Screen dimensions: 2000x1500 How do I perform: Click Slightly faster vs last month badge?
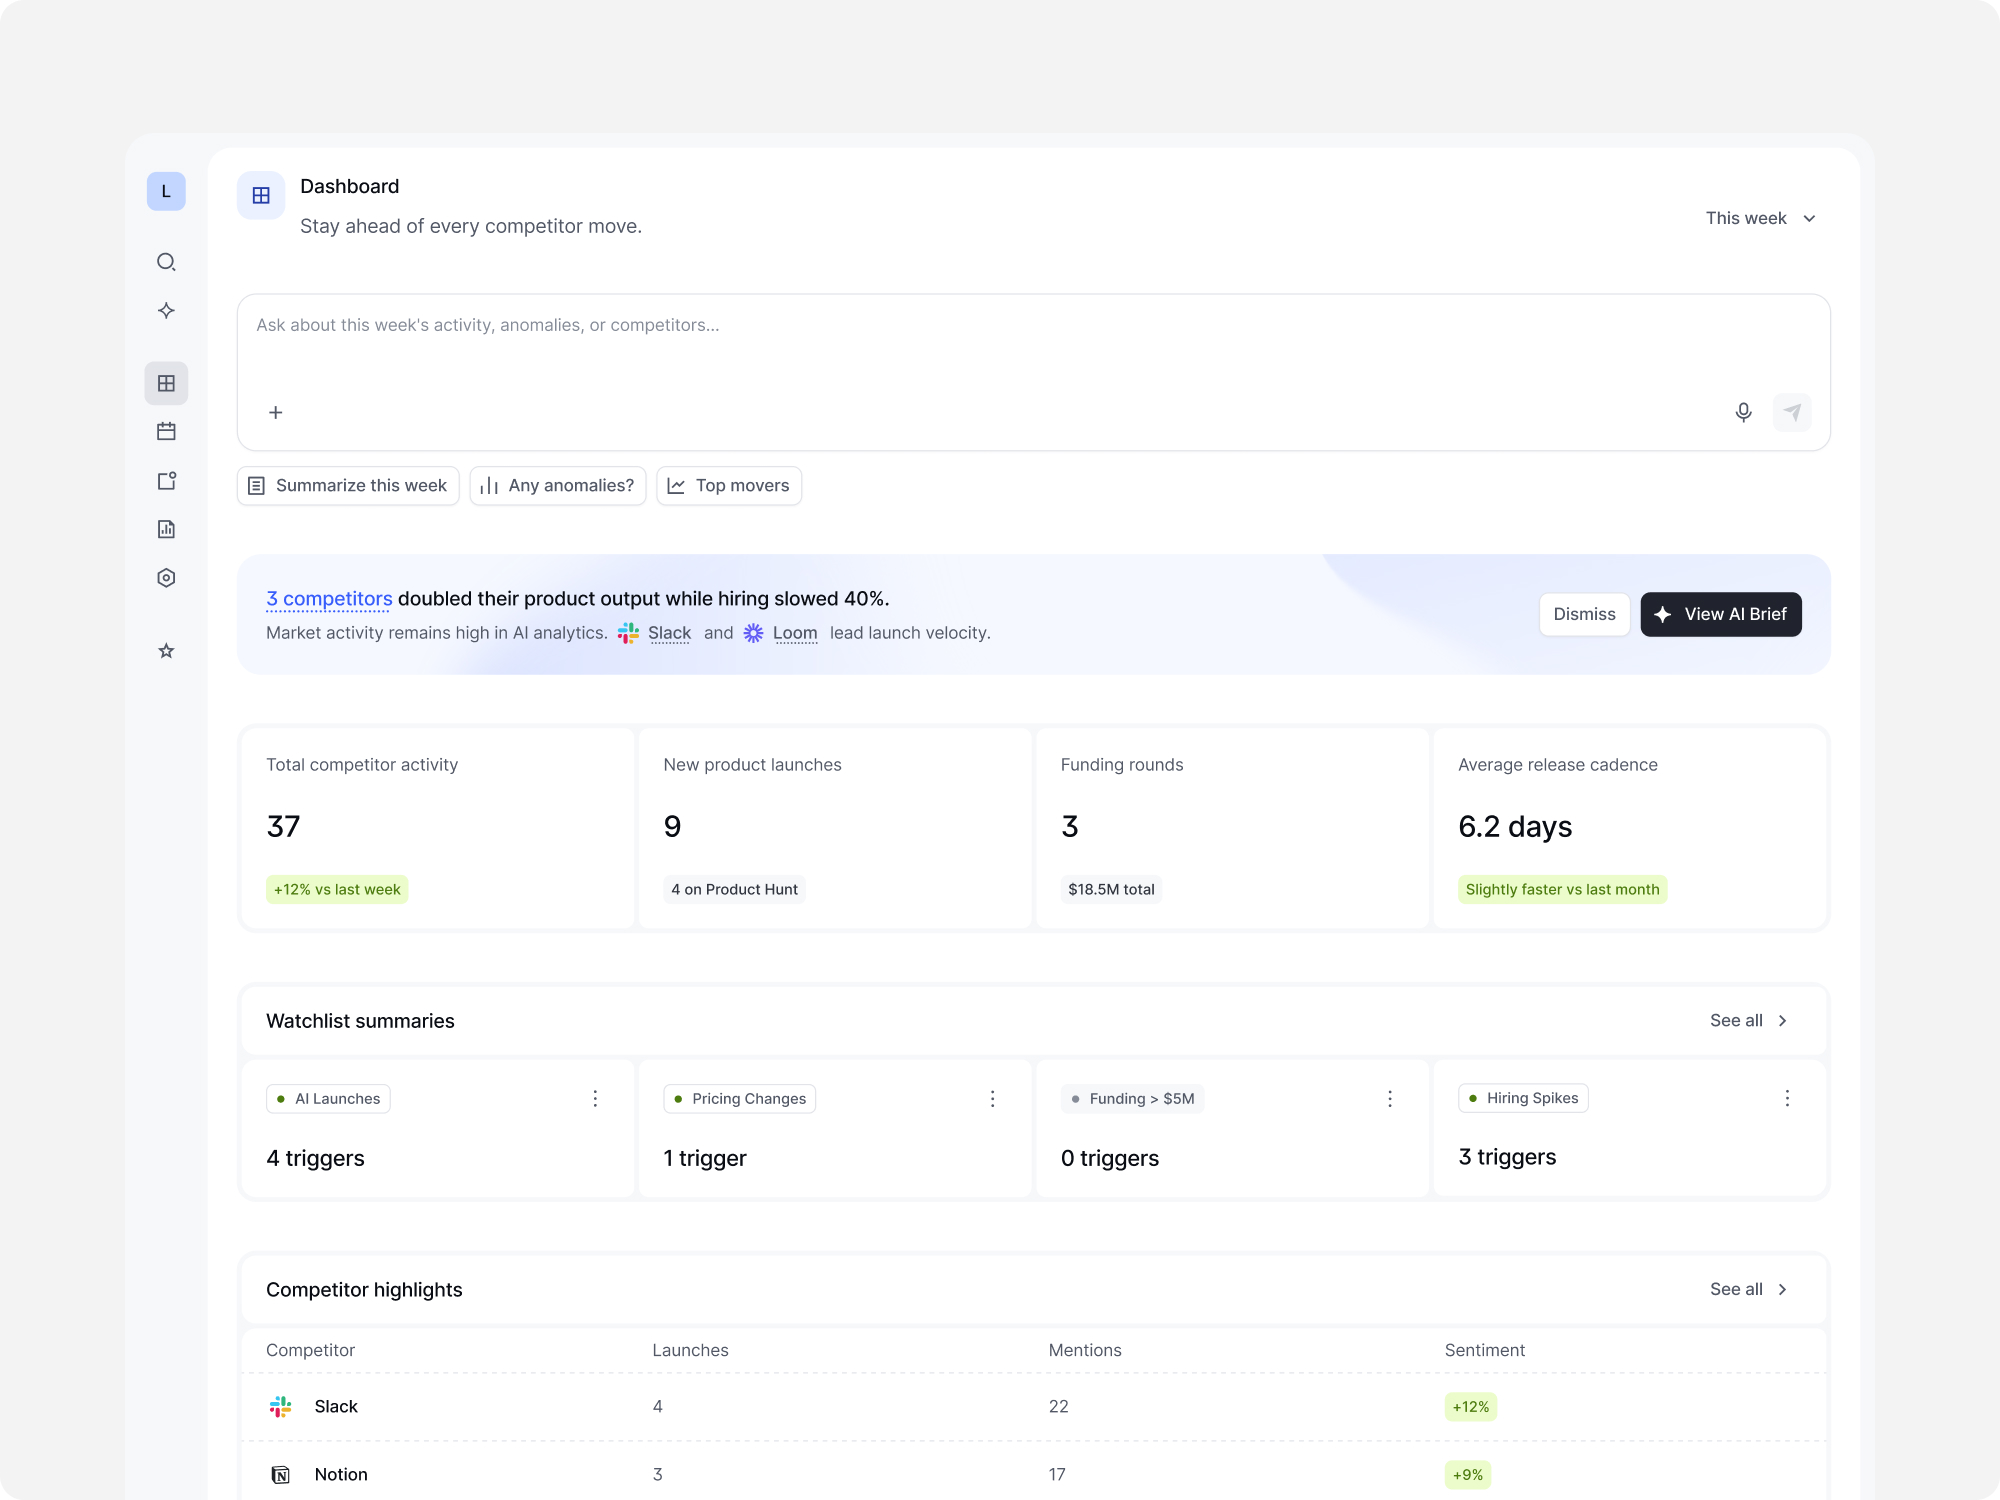[x=1562, y=890]
